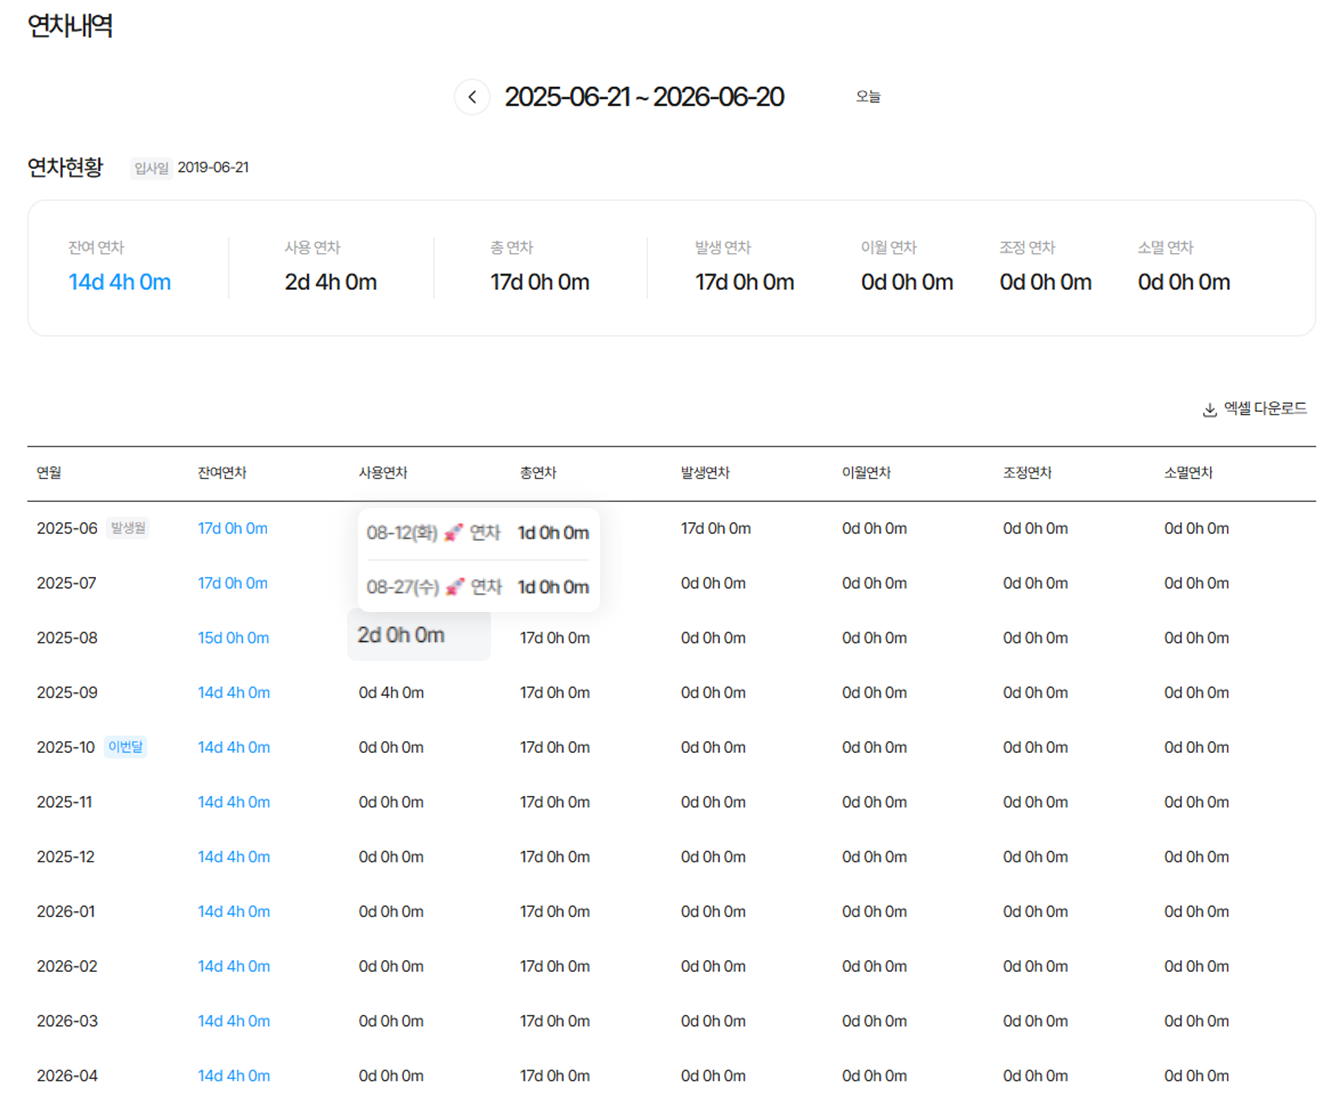Open the 15d 0h 0m remaining leave for 2025-08

[233, 638]
